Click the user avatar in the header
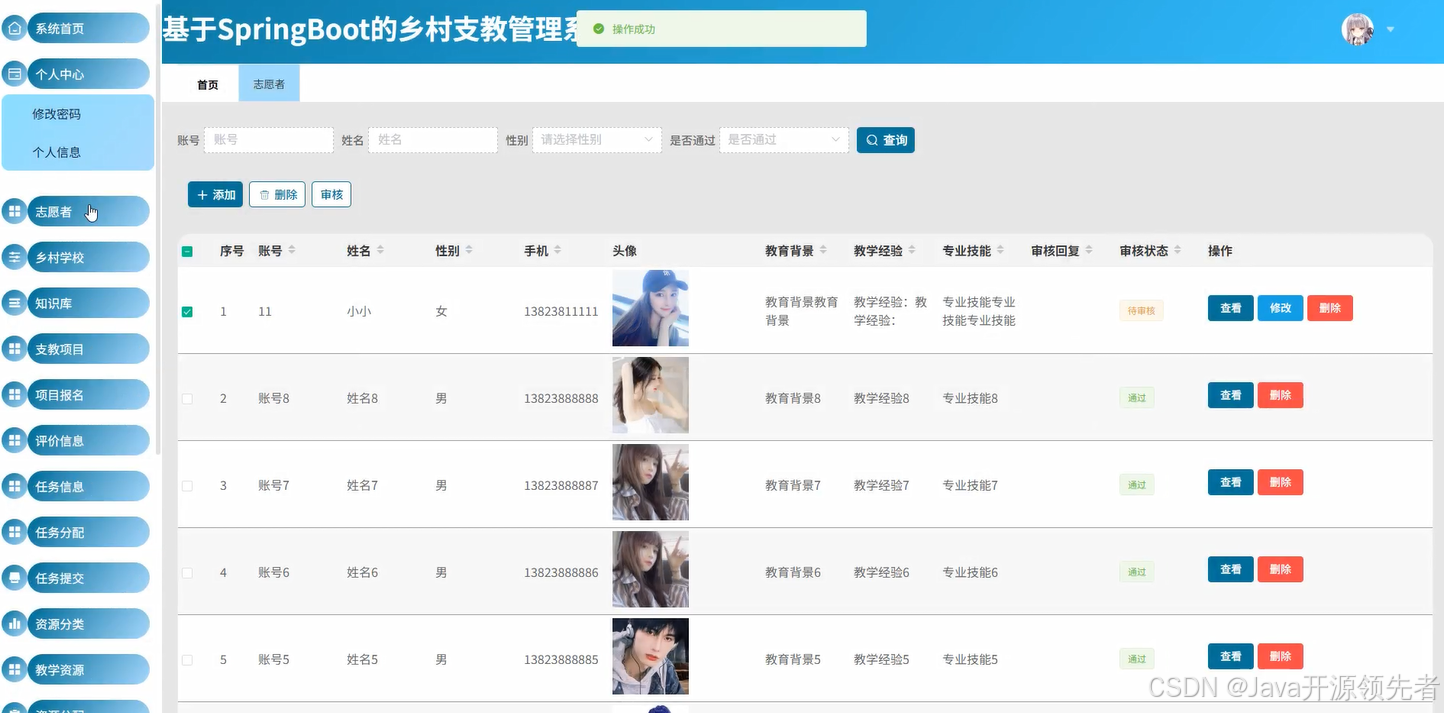Viewport: 1444px width, 713px height. [x=1357, y=29]
